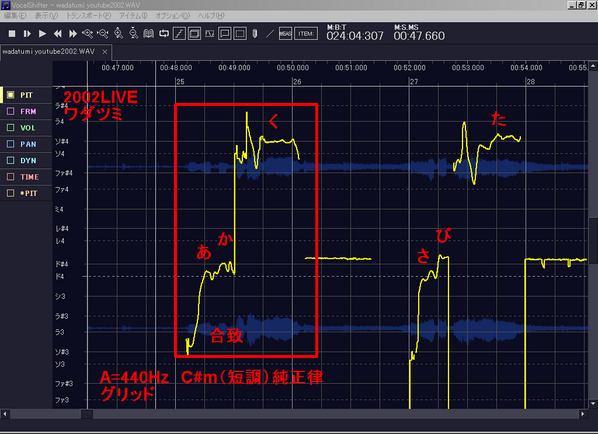Toggle the FRM edit mode checkbox
The height and width of the screenshot is (434, 598).
[x=11, y=111]
